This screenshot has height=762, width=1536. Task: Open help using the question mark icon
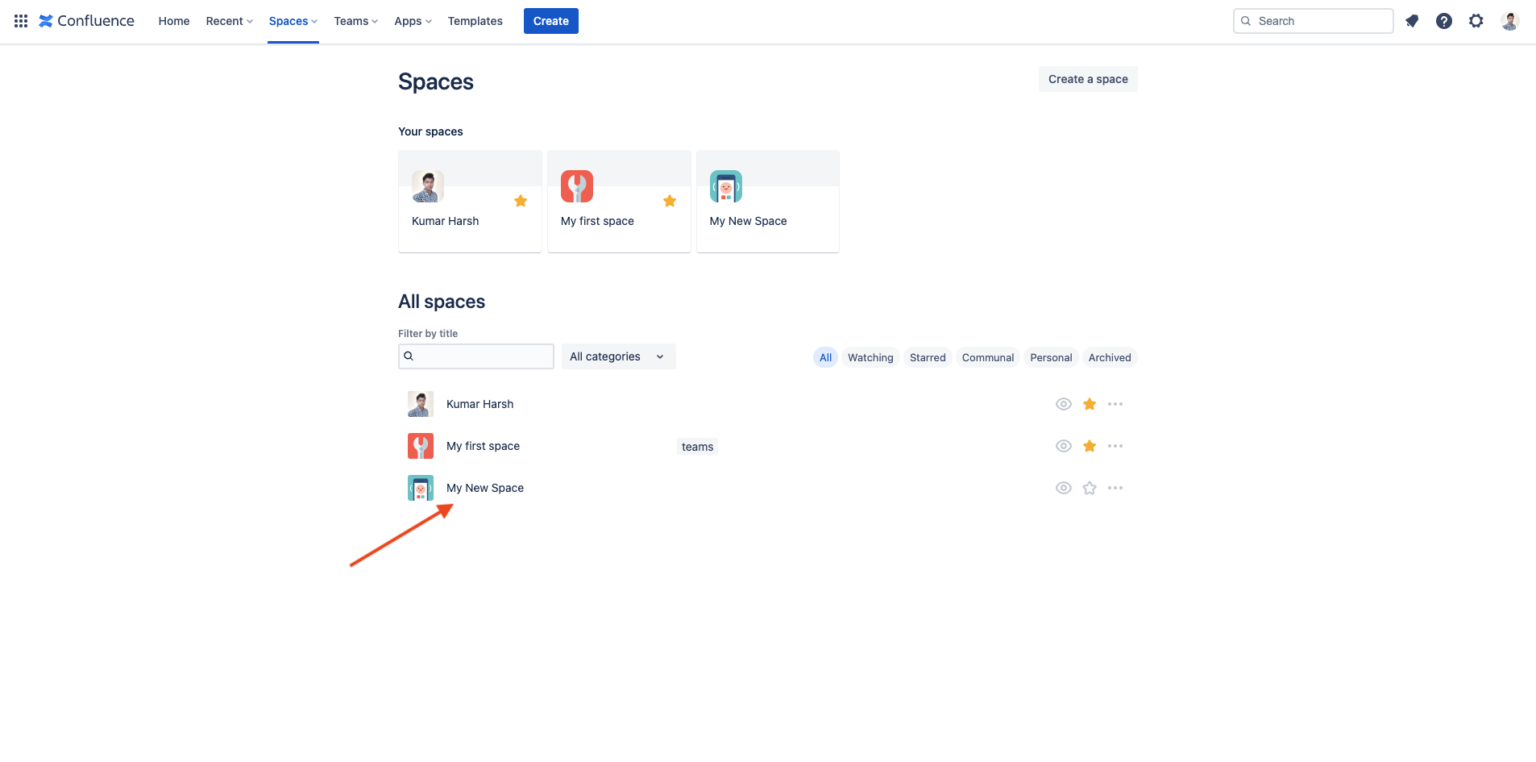[1443, 20]
